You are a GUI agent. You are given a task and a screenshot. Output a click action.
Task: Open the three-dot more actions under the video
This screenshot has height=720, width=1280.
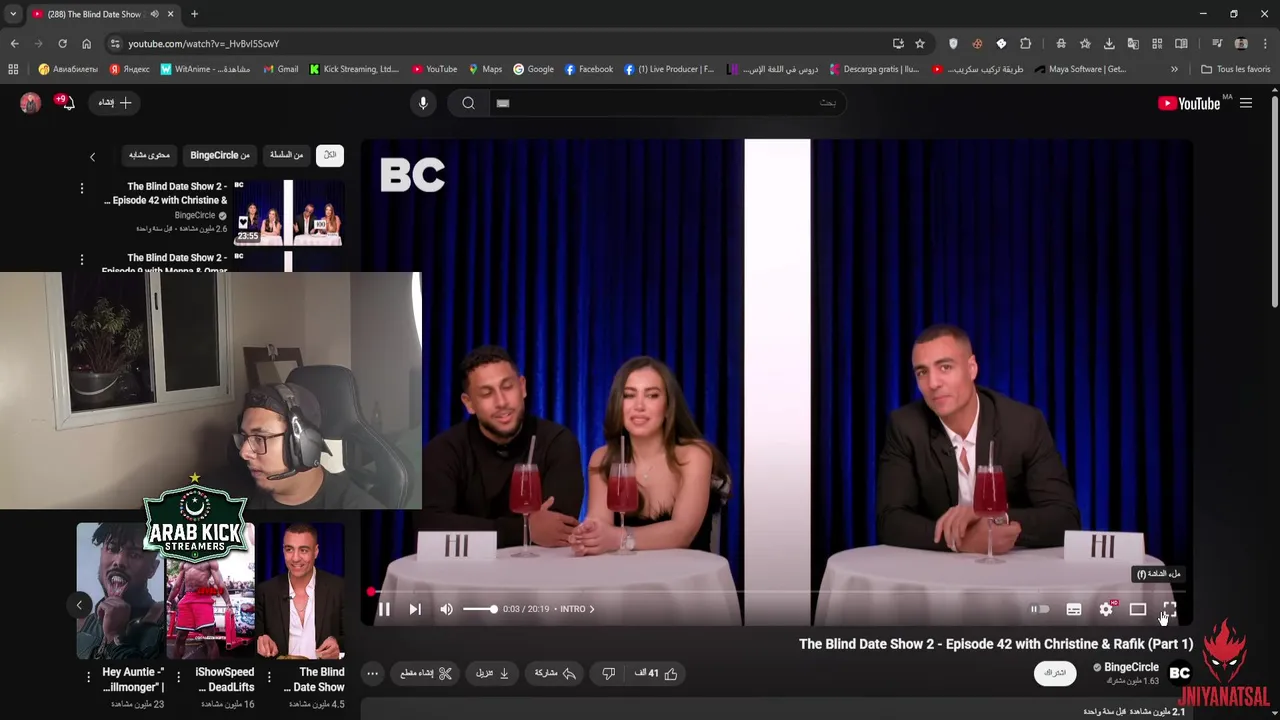click(372, 674)
